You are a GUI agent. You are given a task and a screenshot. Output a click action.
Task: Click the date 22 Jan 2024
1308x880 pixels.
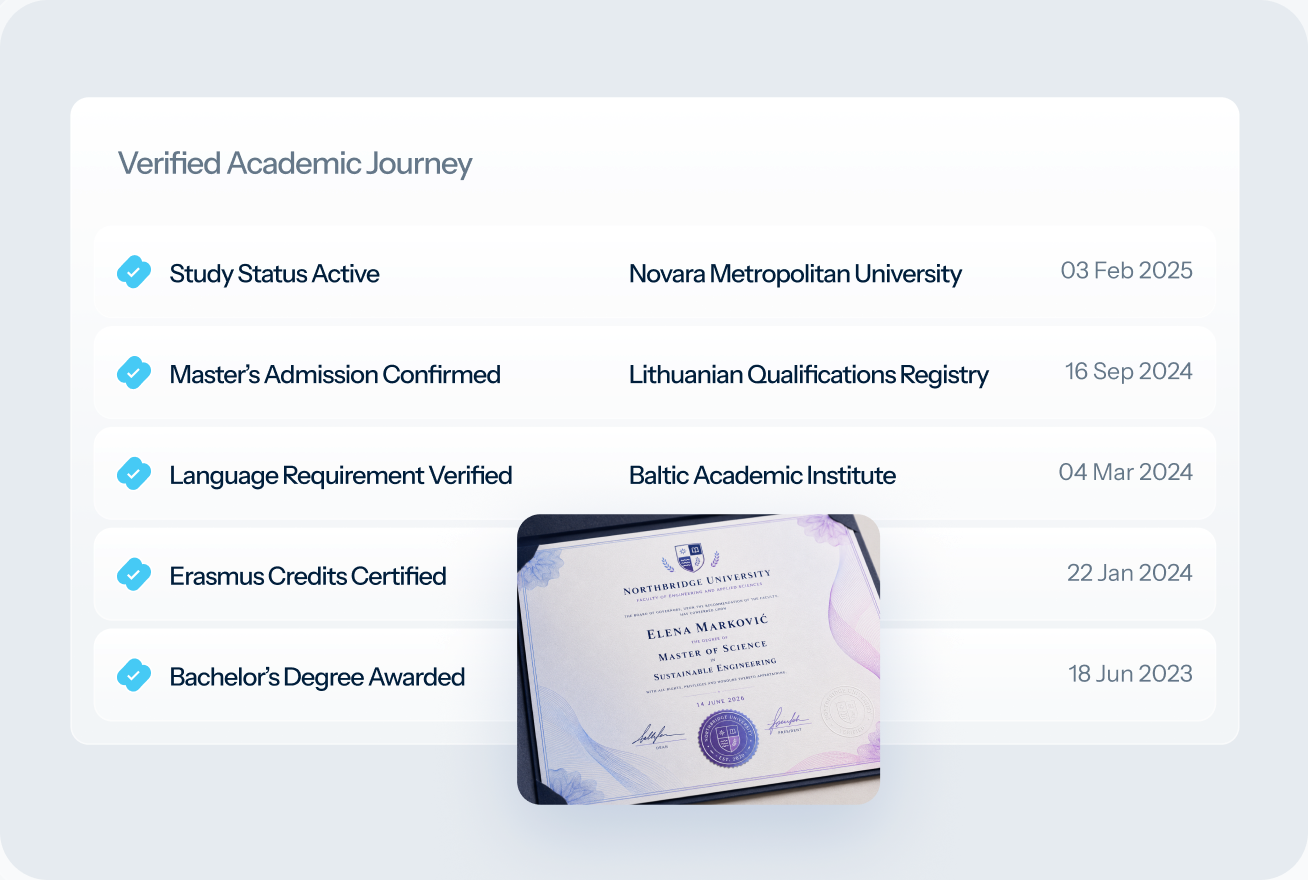pyautogui.click(x=1130, y=573)
